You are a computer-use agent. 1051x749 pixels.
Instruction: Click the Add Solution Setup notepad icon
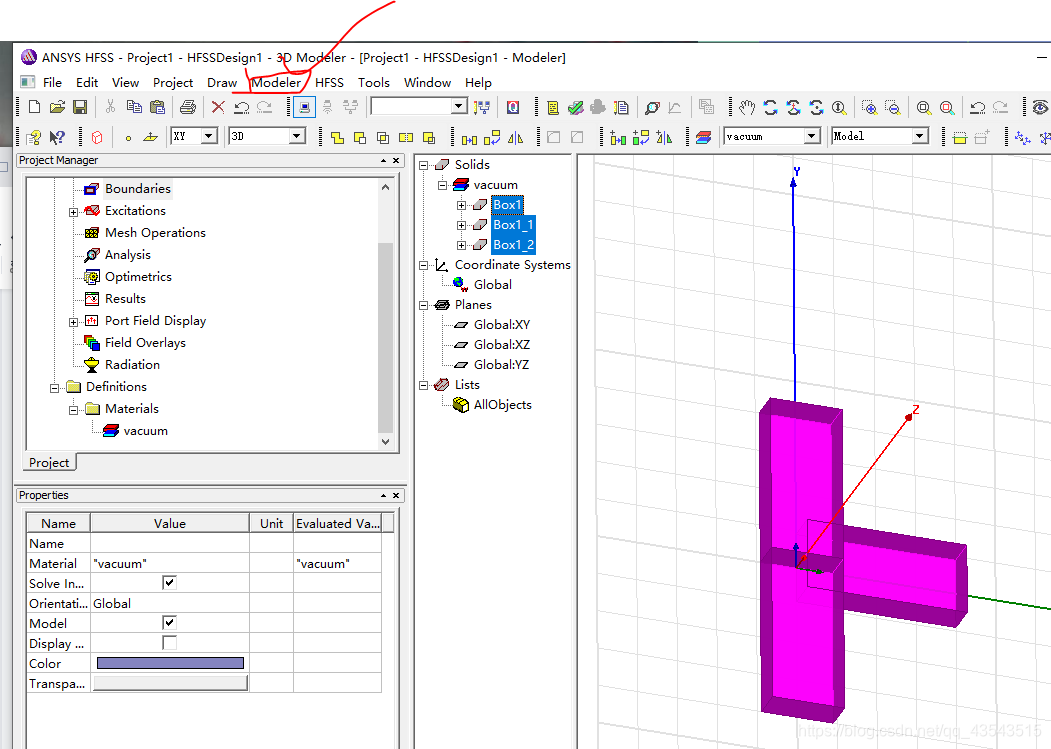point(553,107)
